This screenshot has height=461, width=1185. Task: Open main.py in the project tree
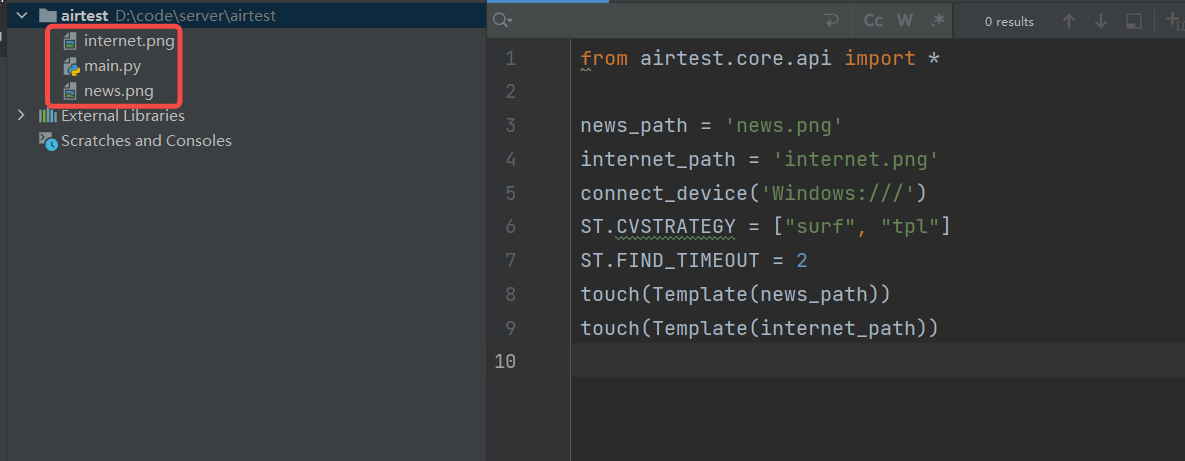[113, 67]
